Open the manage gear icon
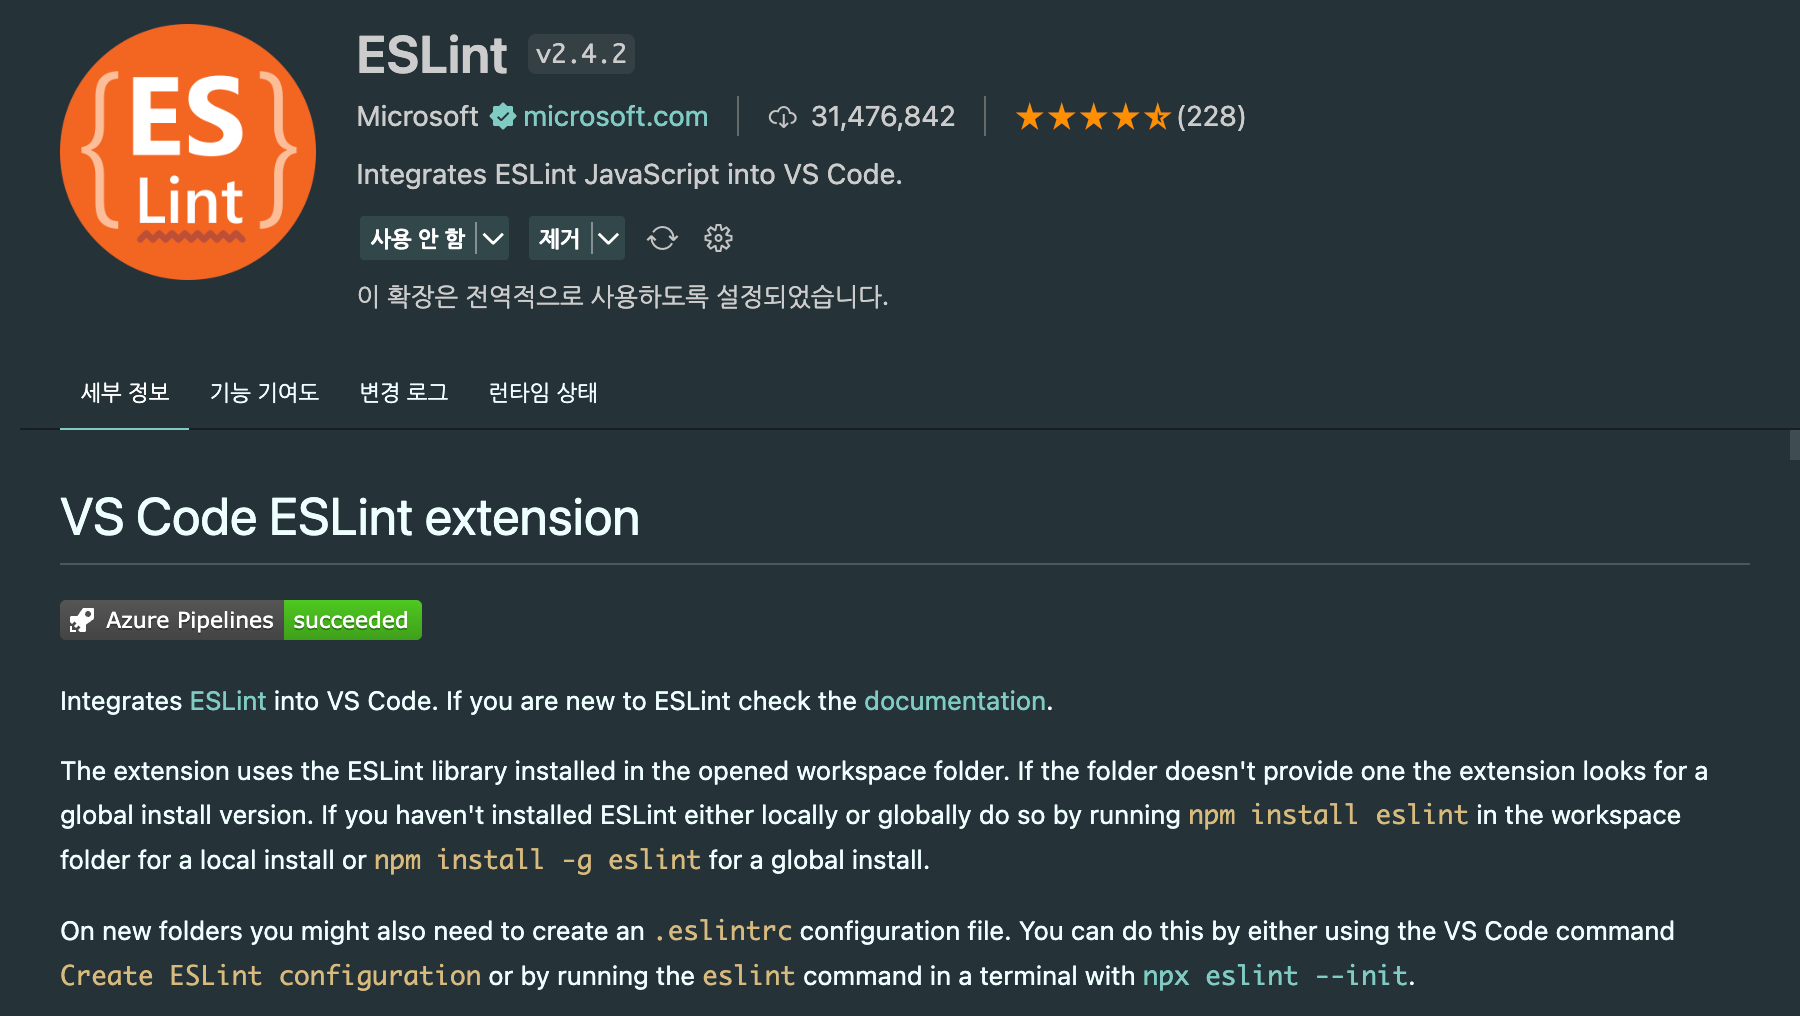1800x1016 pixels. click(x=718, y=238)
